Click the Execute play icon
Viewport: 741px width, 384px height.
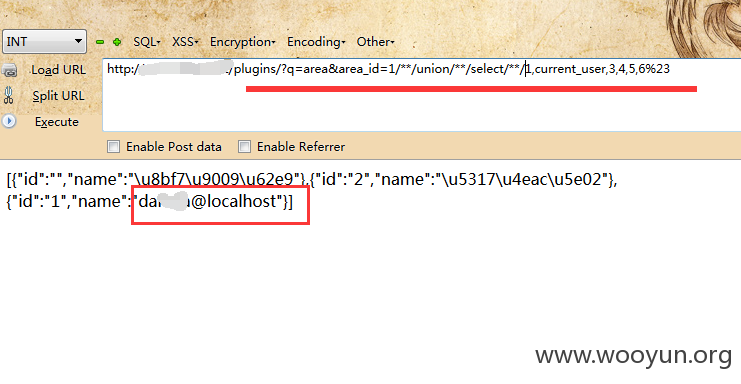(9, 121)
